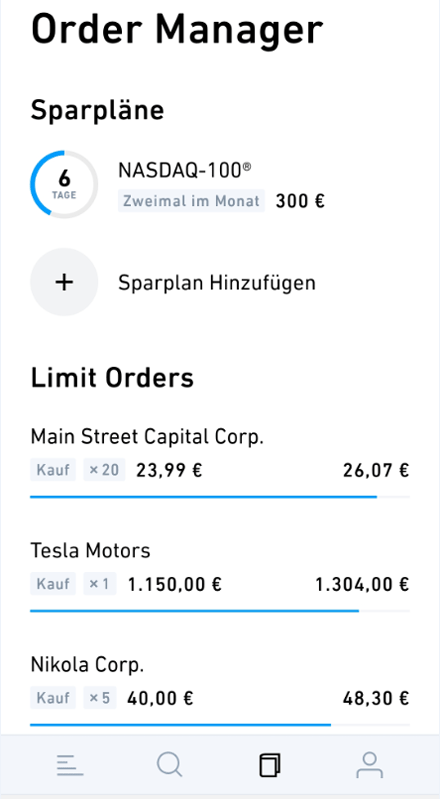Click Tesla Motors progress bar
The width and height of the screenshot is (440, 799).
coord(220,610)
